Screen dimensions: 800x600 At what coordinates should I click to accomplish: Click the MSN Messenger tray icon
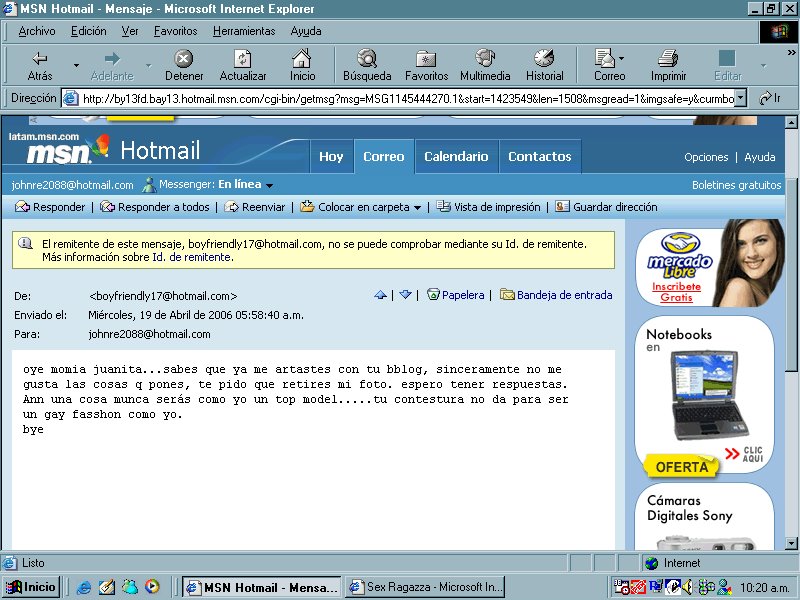pos(724,587)
